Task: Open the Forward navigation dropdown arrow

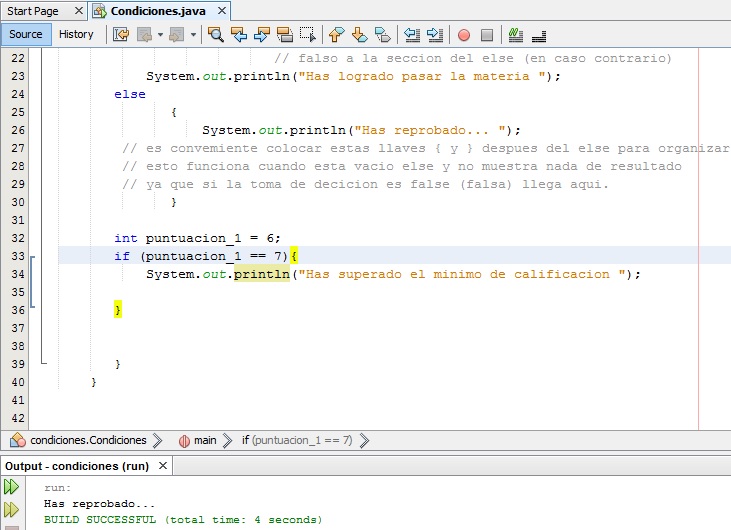Action: pos(193,34)
